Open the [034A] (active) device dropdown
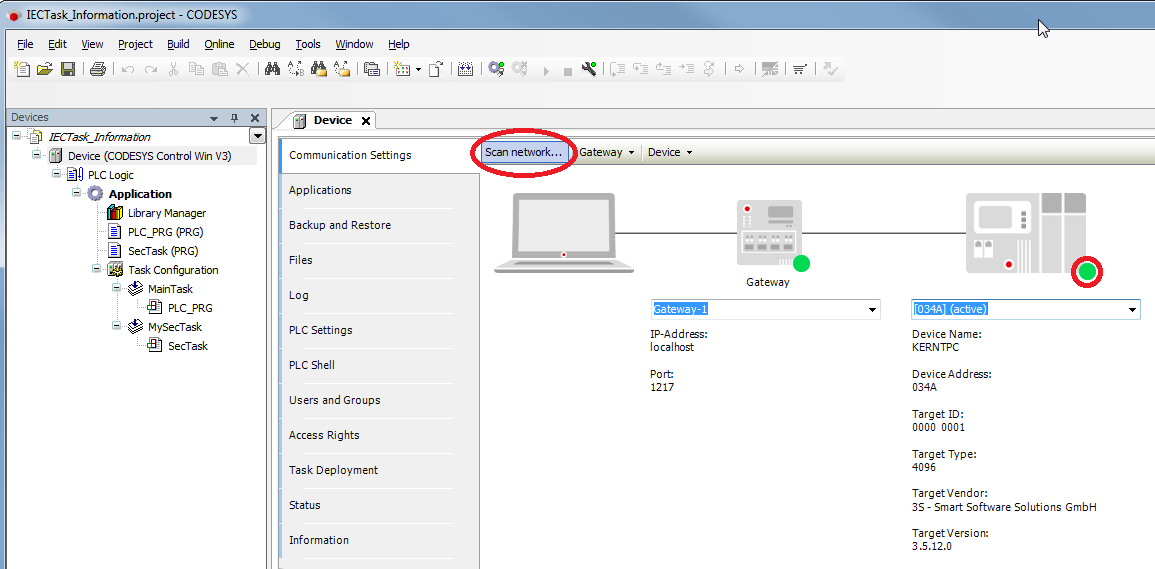Screen dimensions: 1155x569 (x=1132, y=310)
